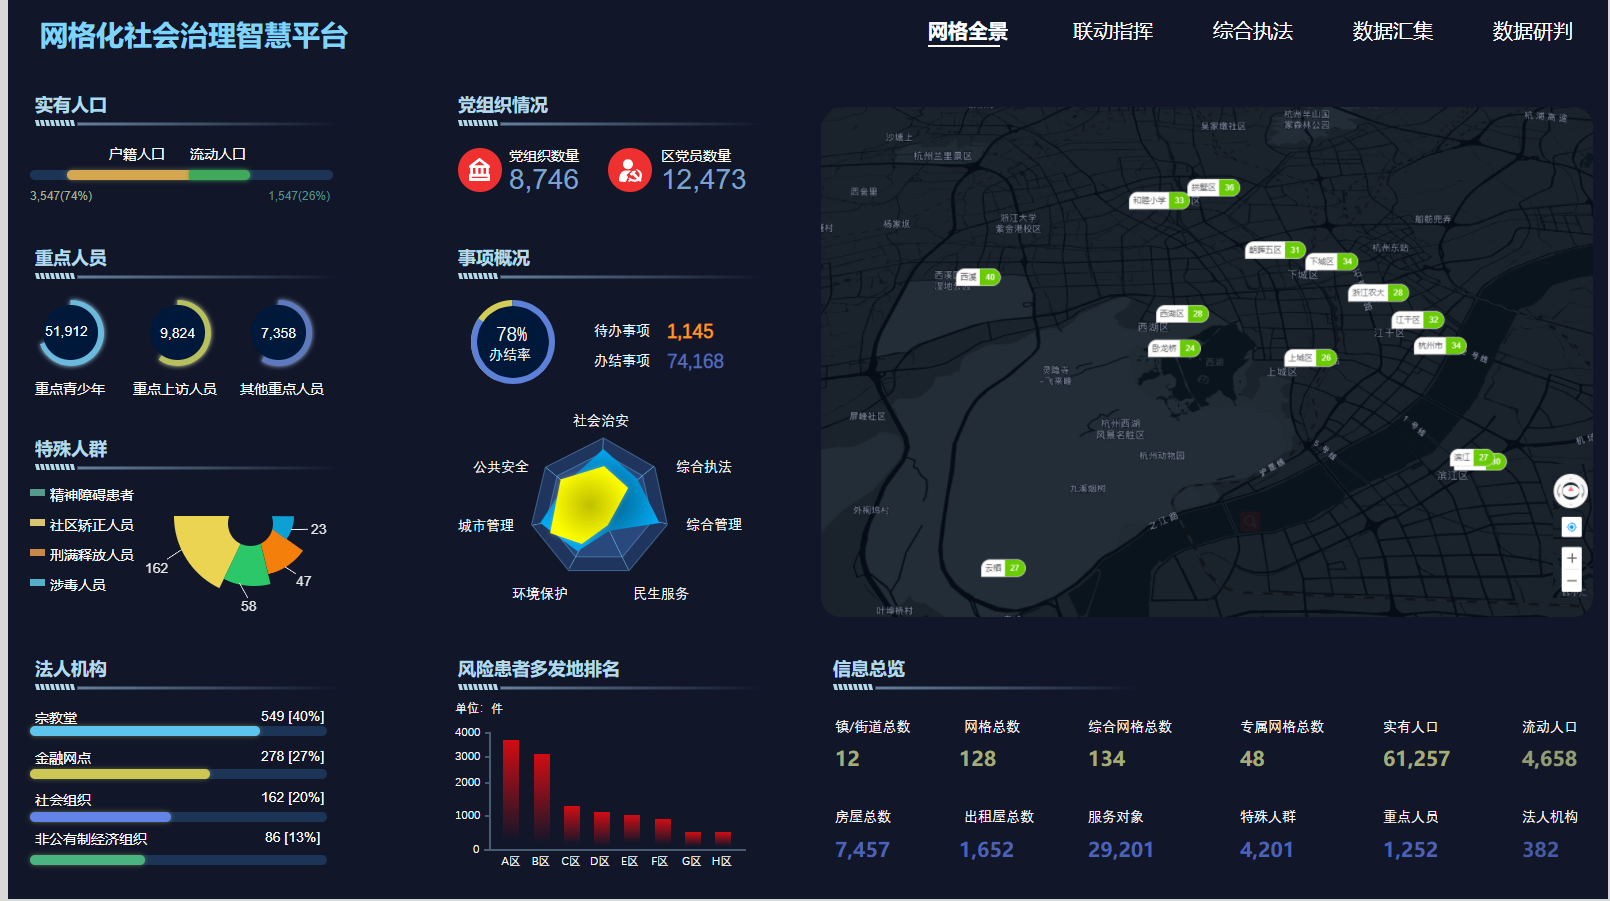Screen dimensions: 1610x901
Task: Click the 其他重点人员 7,358 ring gauge
Action: (279, 333)
